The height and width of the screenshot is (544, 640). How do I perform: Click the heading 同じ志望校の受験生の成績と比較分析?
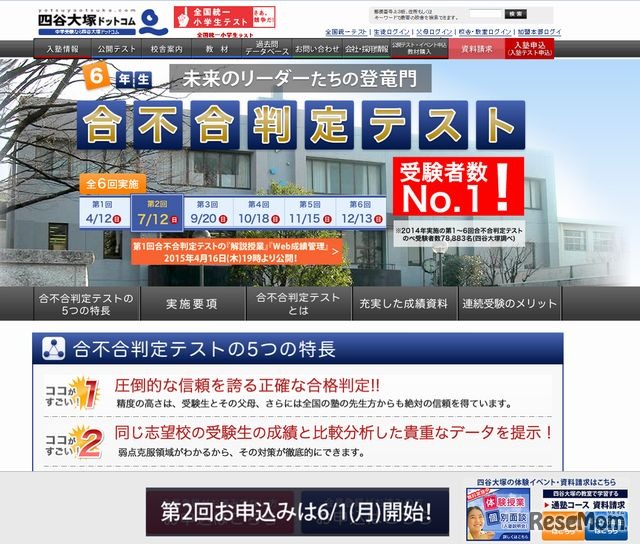(333, 432)
